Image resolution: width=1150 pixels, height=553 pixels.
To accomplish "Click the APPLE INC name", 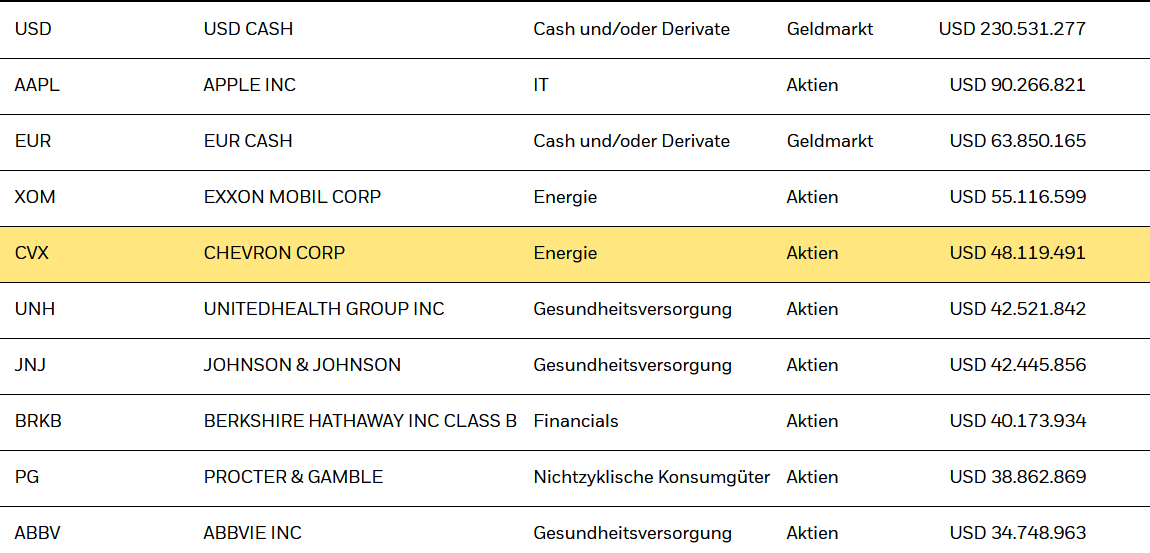I will pyautogui.click(x=249, y=85).
